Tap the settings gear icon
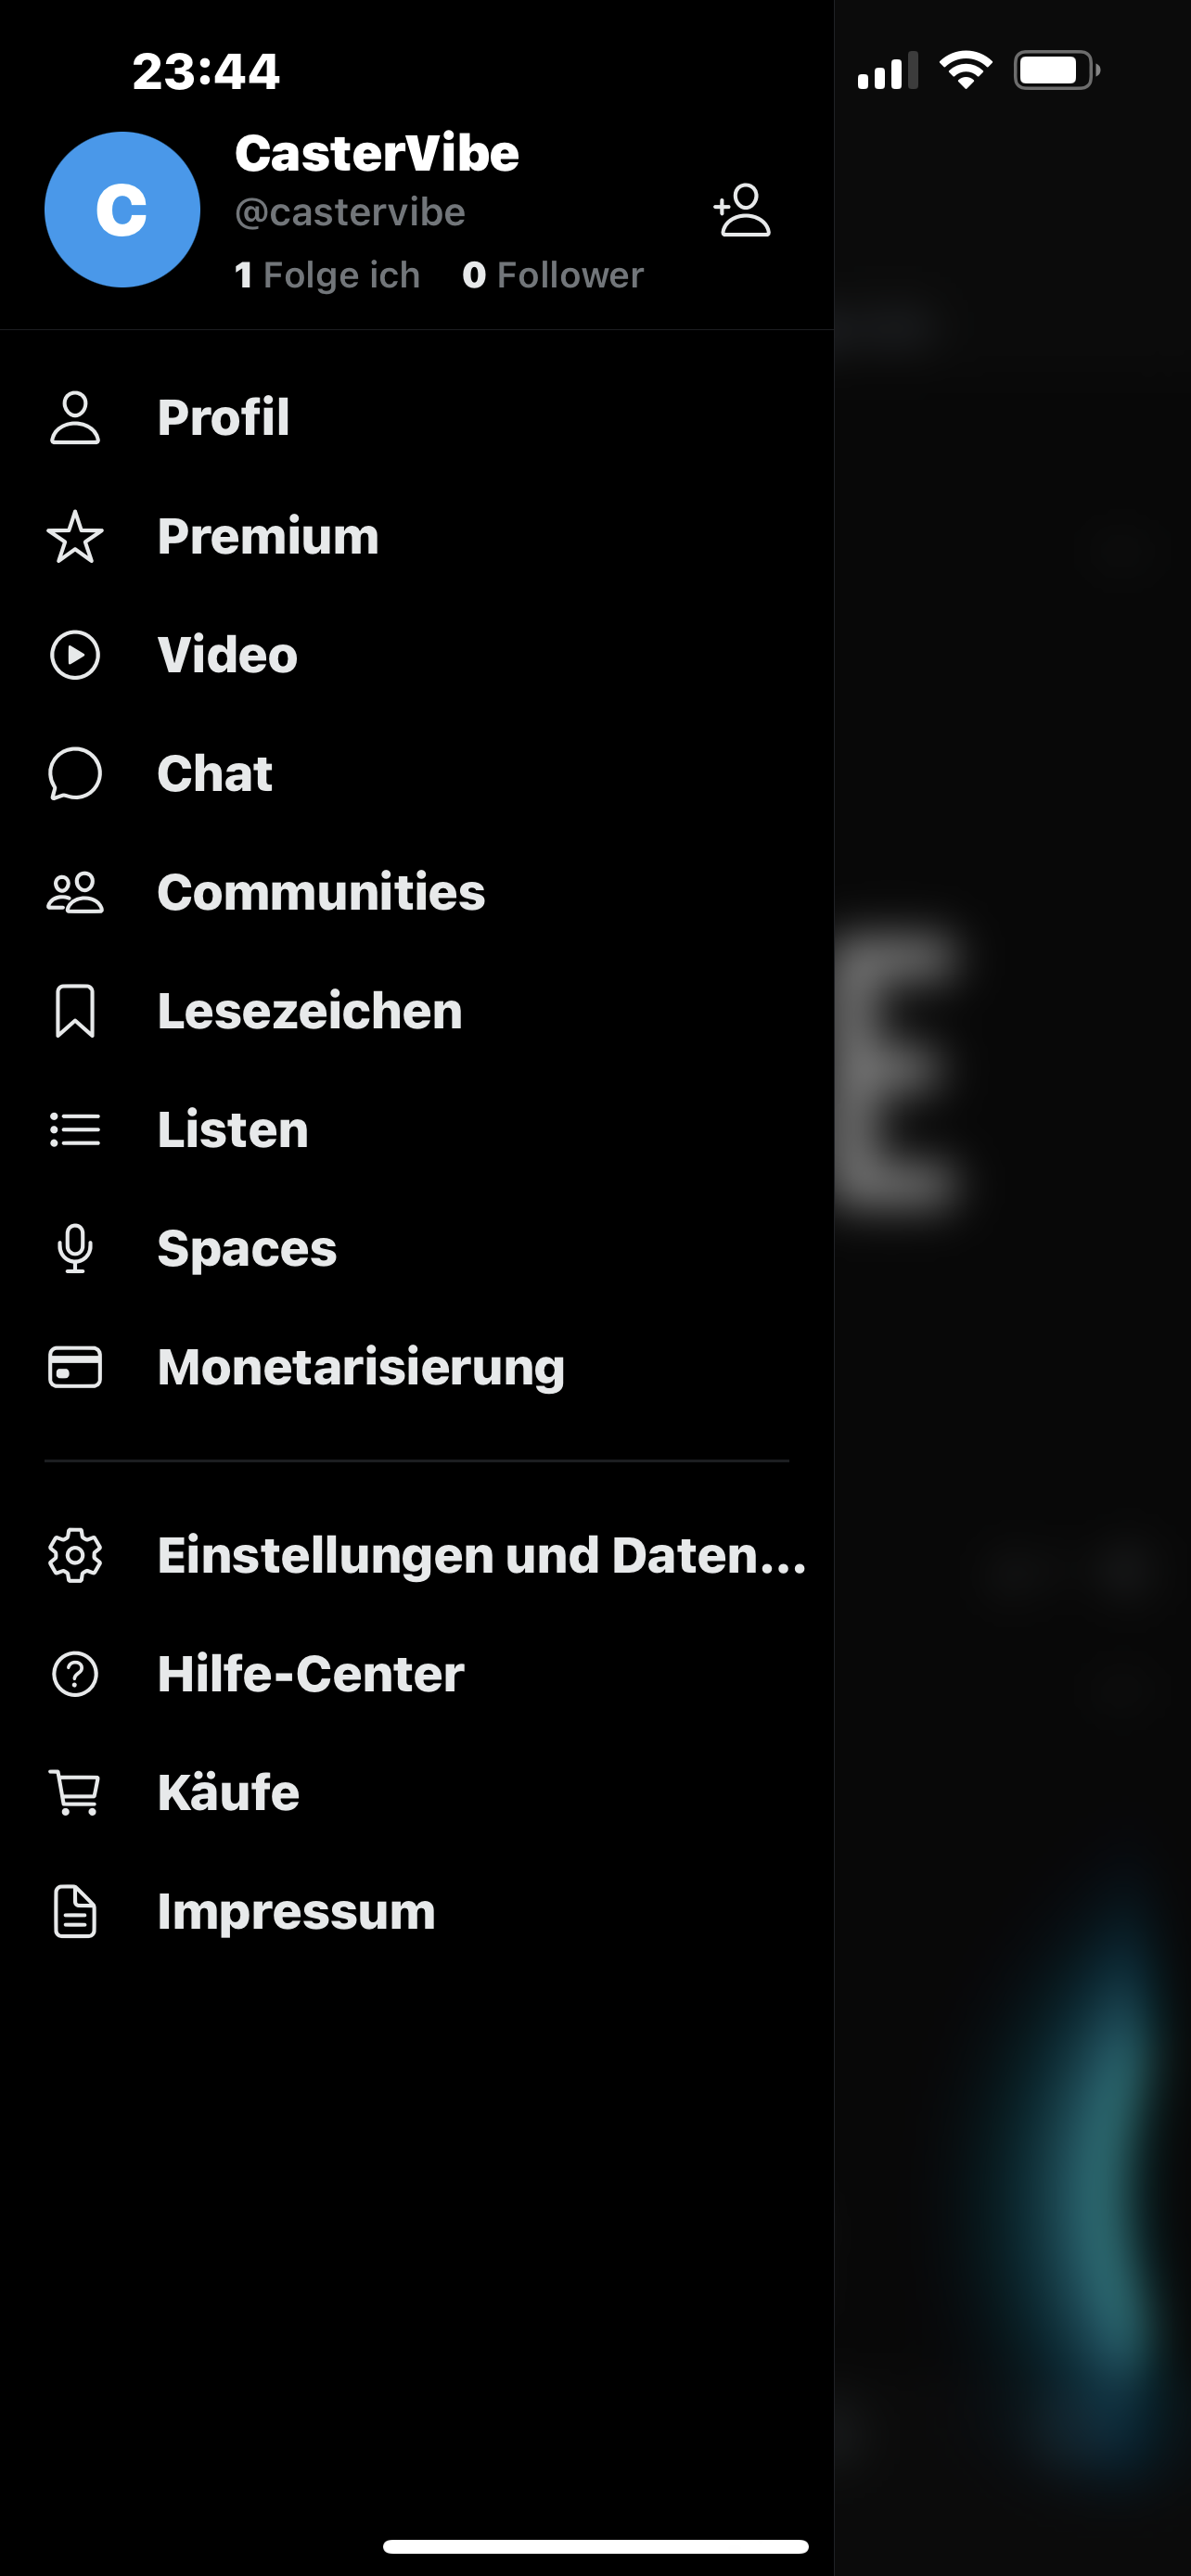This screenshot has width=1191, height=2576. pos(75,1555)
